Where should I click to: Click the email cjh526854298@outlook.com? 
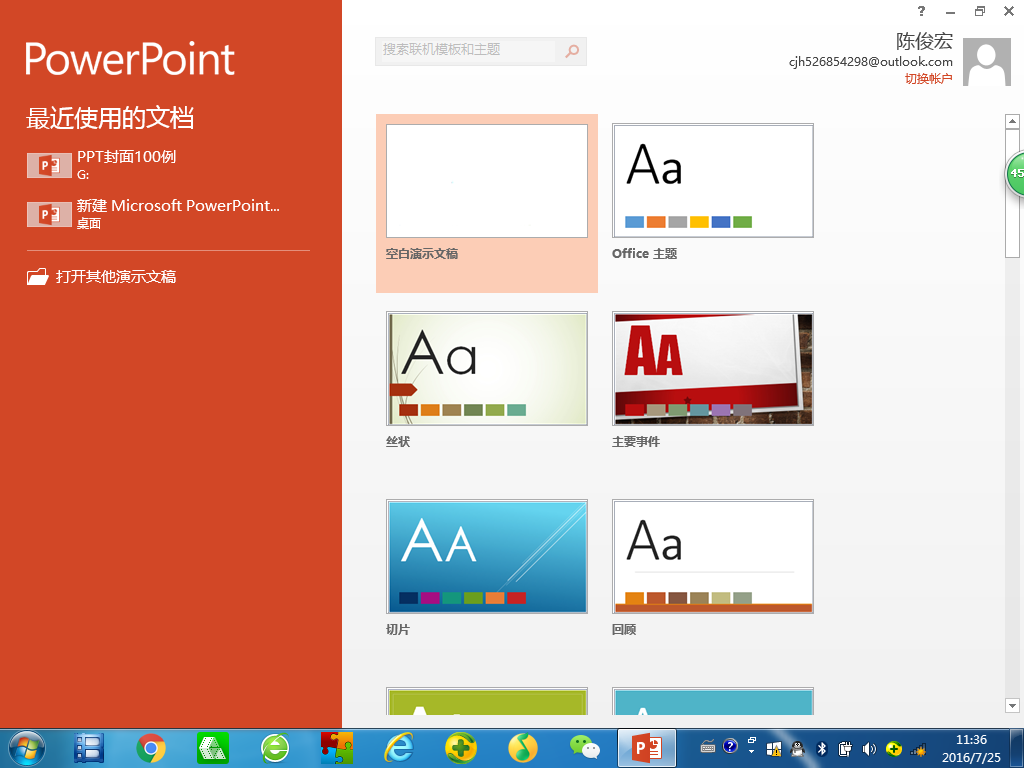tap(871, 61)
